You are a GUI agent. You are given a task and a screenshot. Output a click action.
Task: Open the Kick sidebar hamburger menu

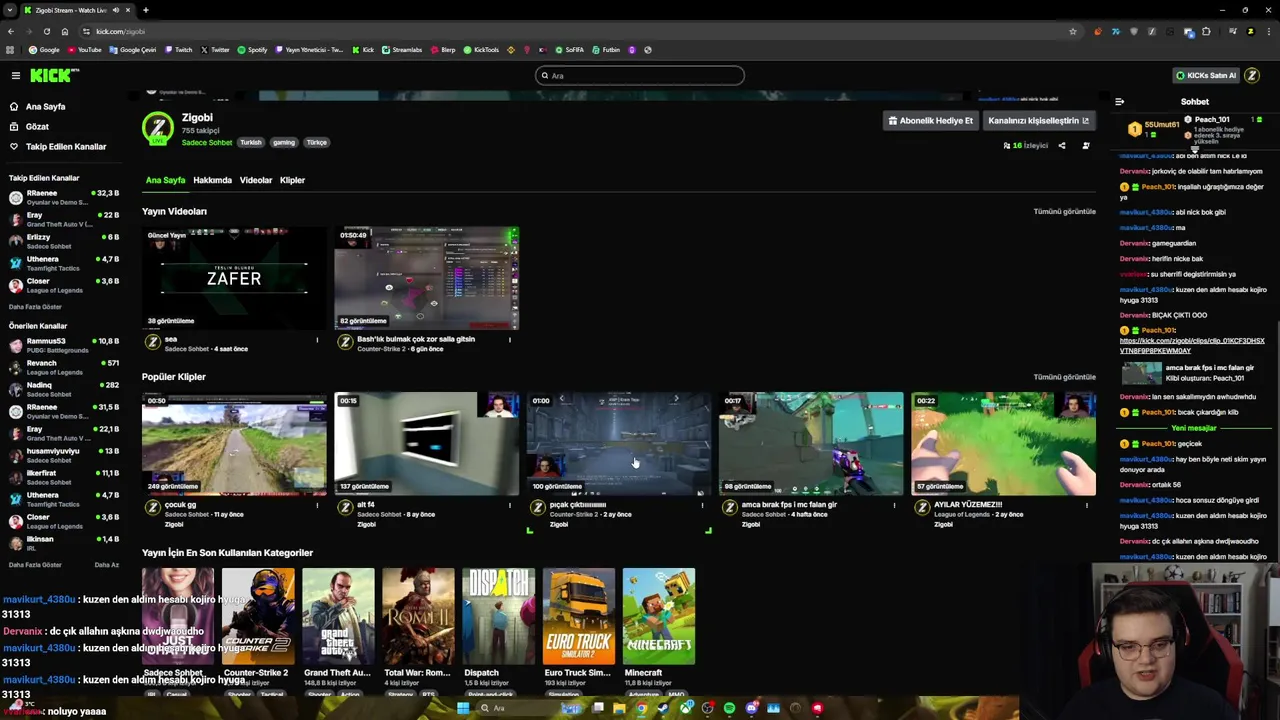point(15,75)
